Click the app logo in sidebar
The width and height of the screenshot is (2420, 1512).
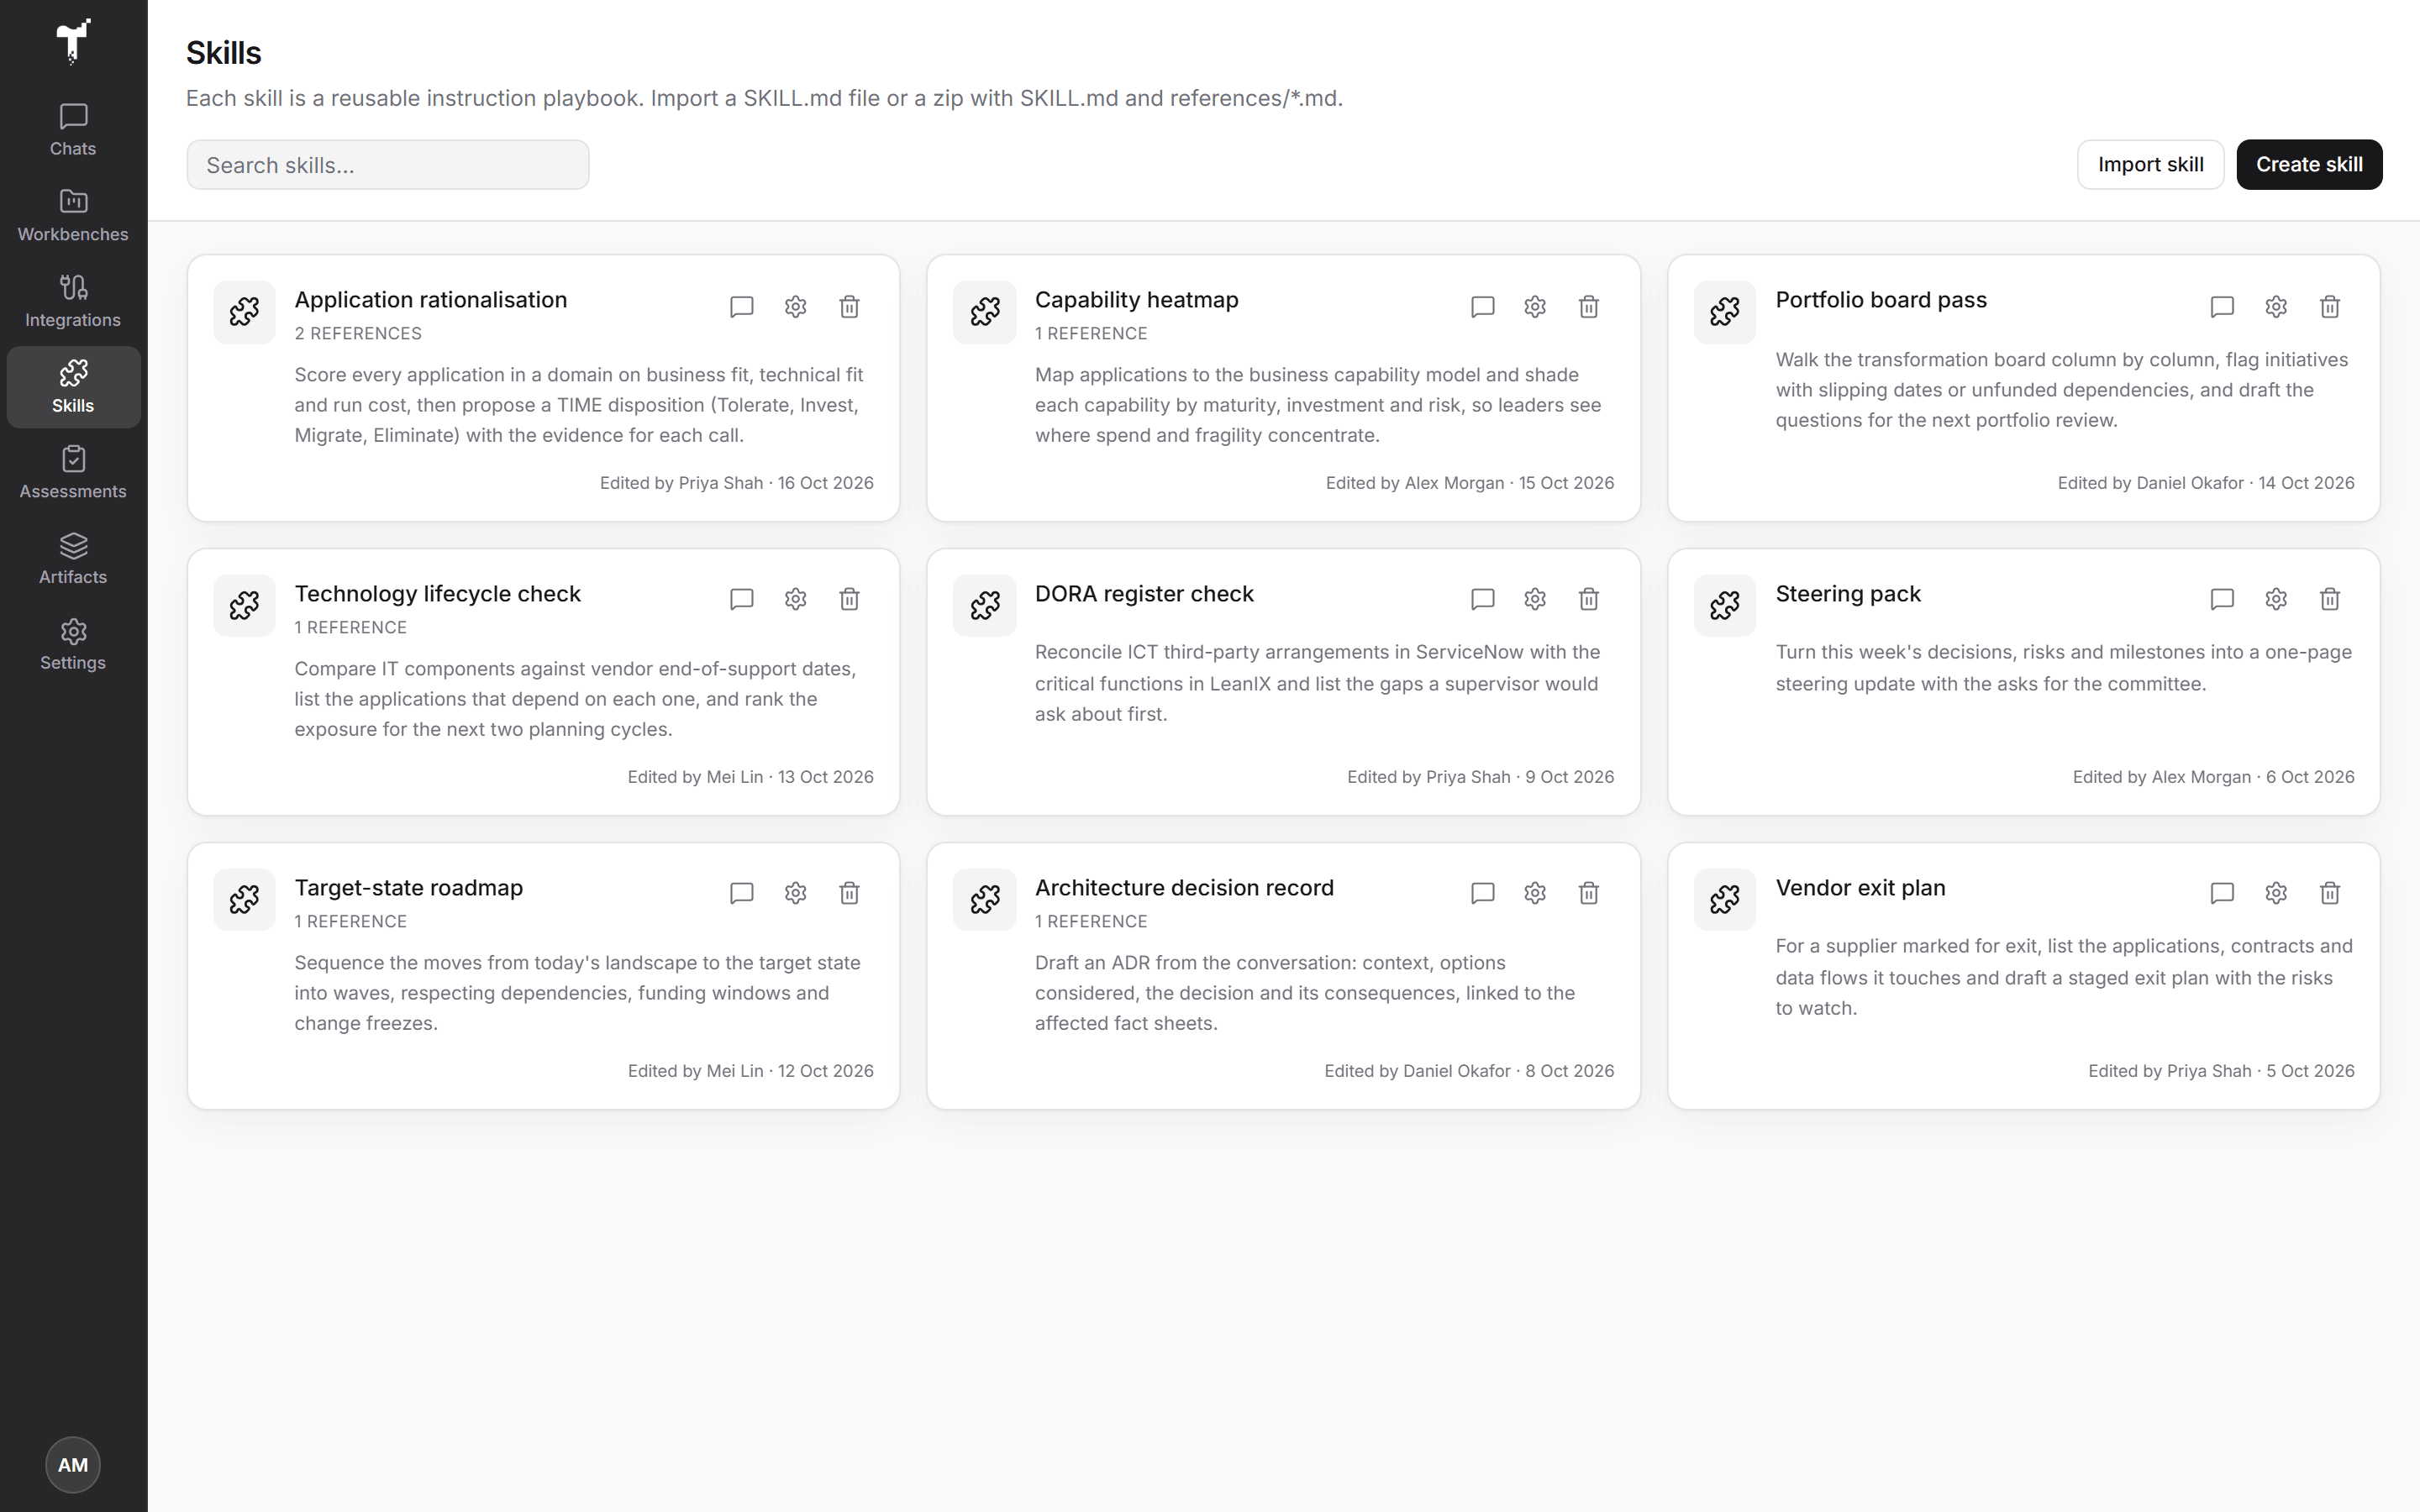point(73,41)
